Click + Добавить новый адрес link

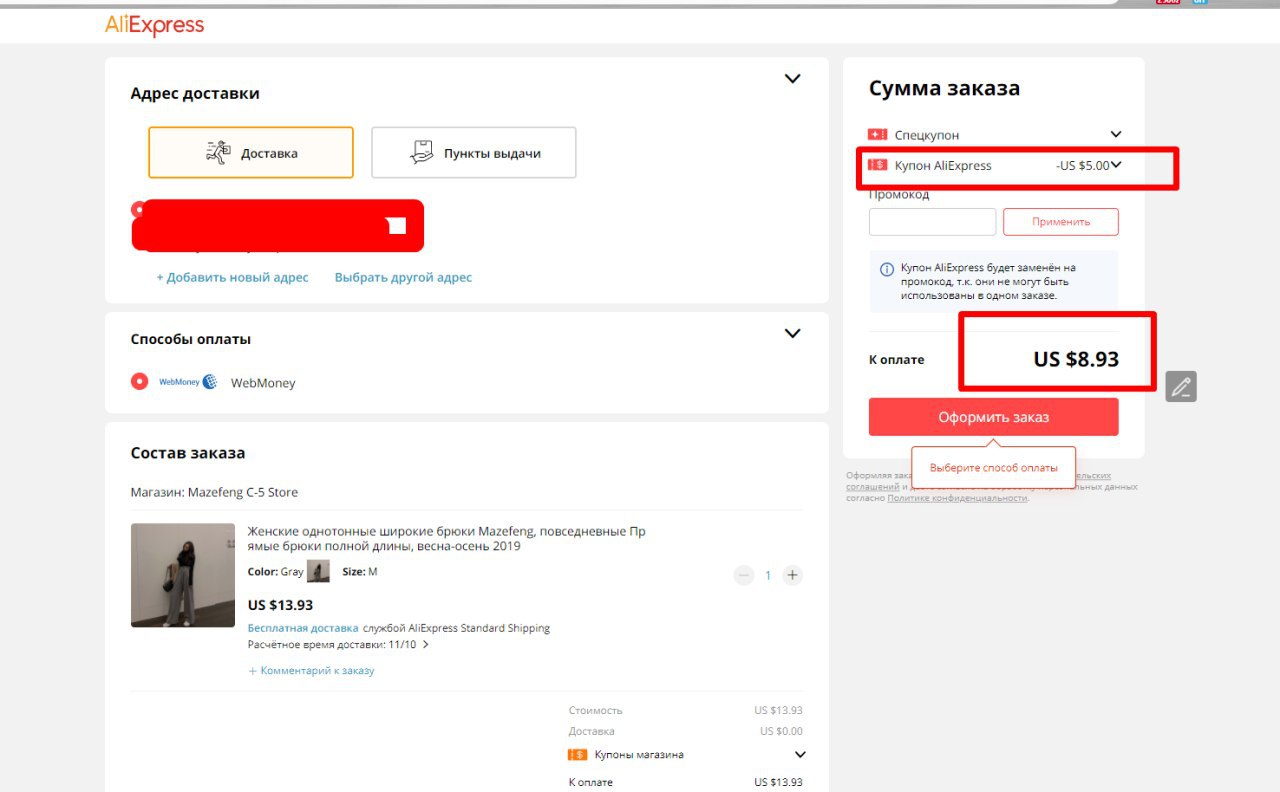[232, 277]
